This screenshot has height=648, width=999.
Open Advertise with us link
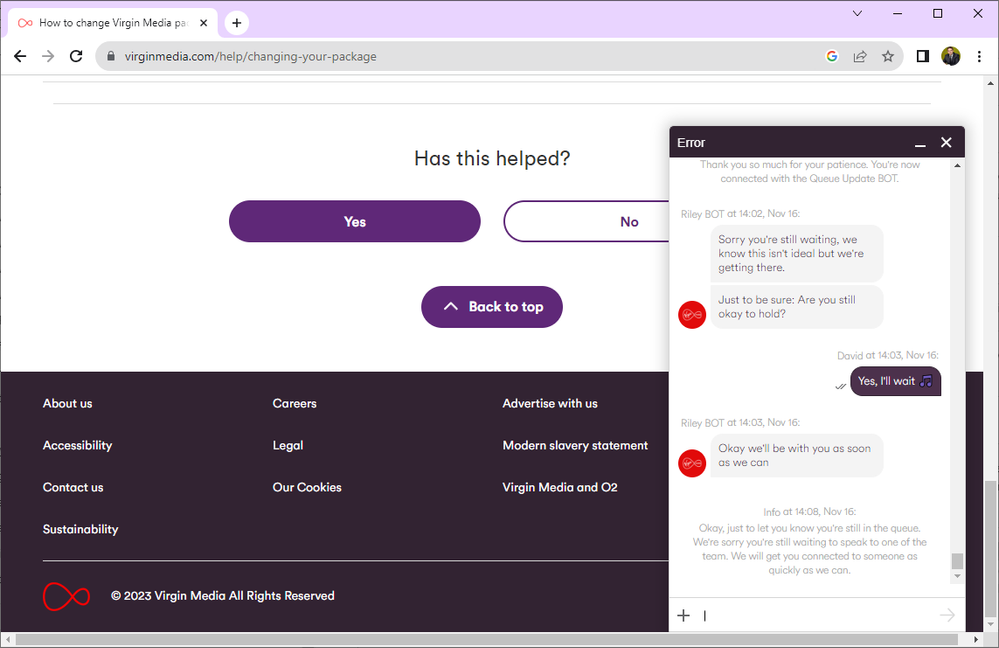point(550,403)
